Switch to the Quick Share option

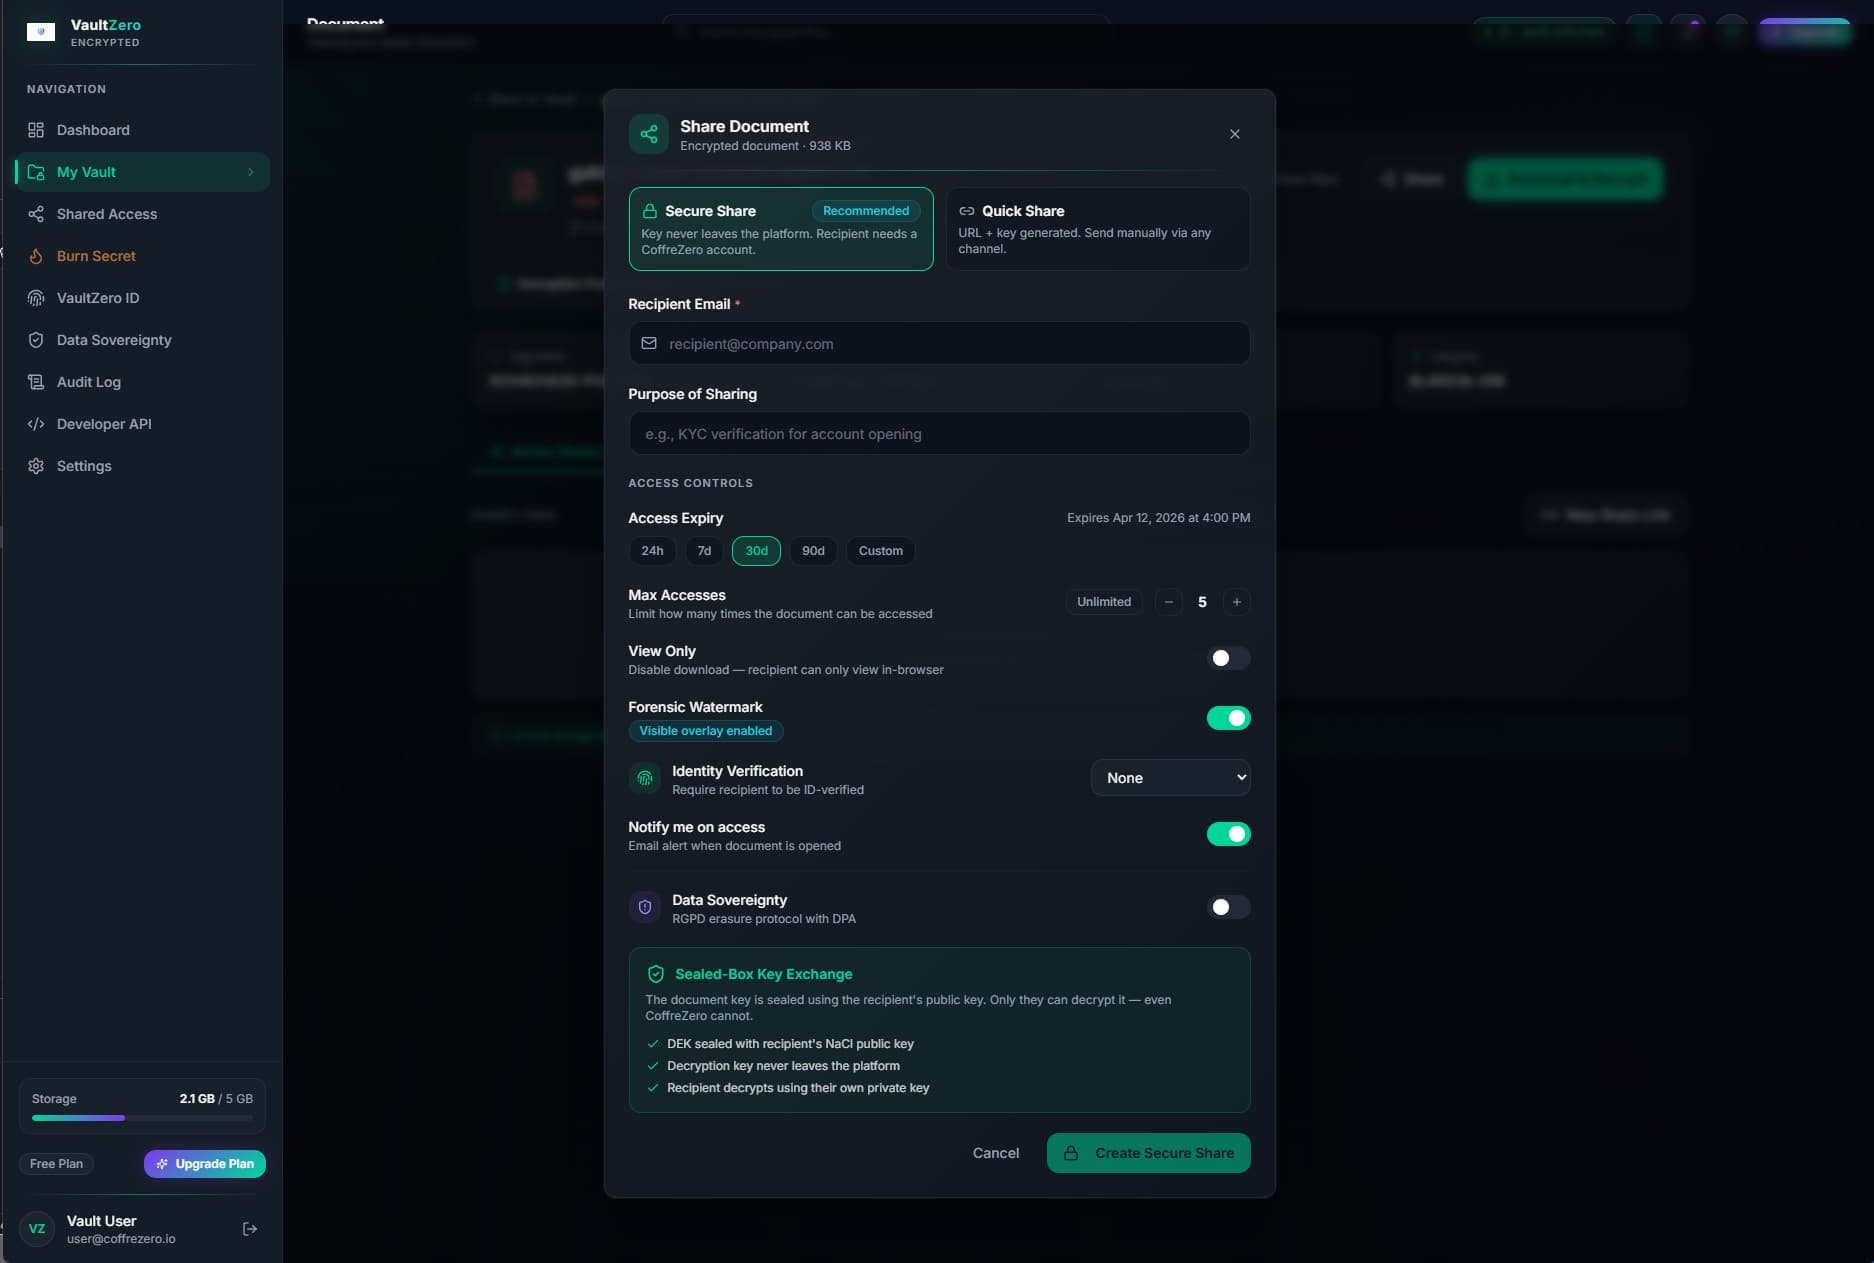point(1097,229)
